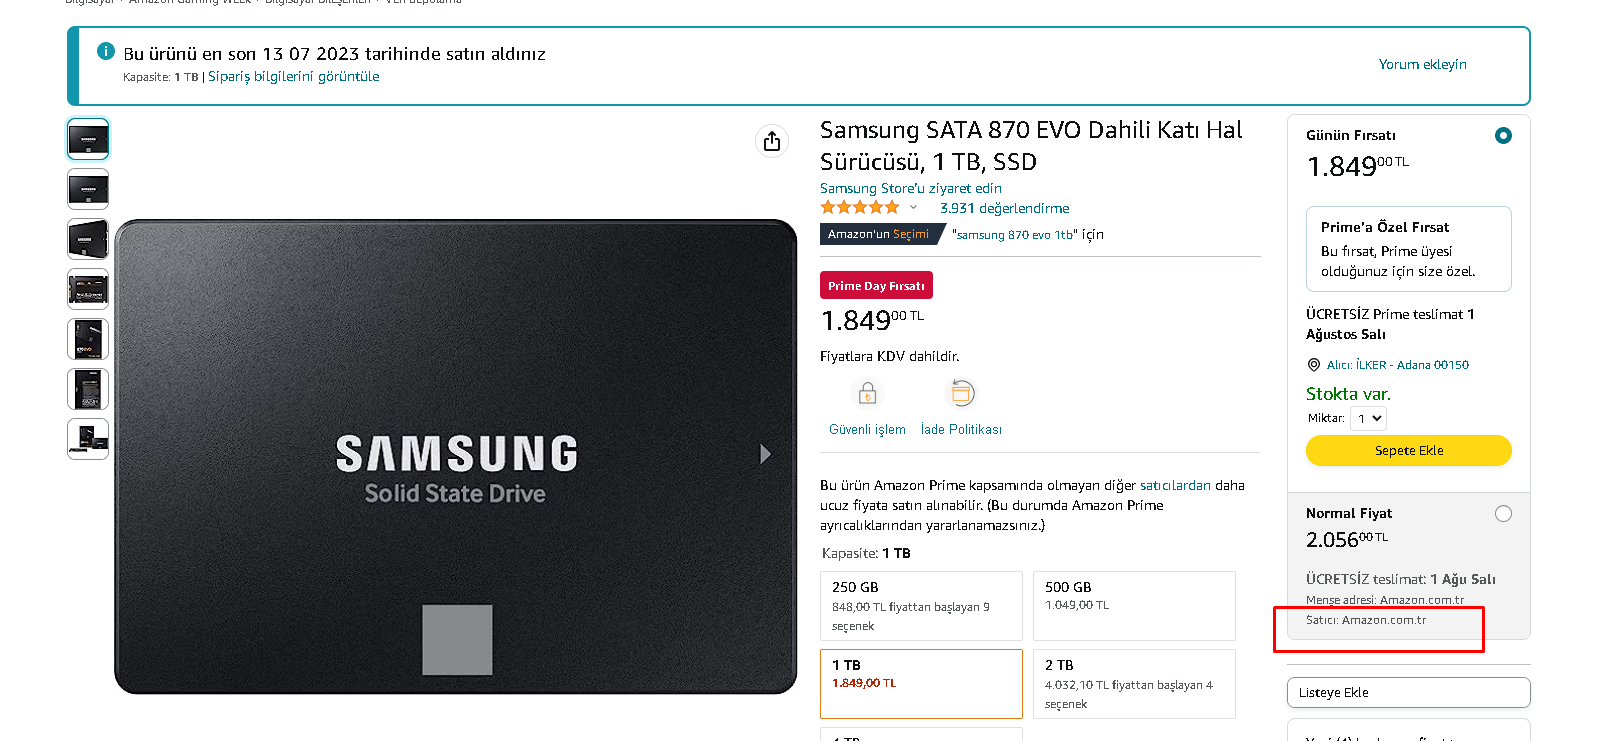Visit the Samsung Store via its link
This screenshot has width=1618, height=741.
pyautogui.click(x=909, y=188)
